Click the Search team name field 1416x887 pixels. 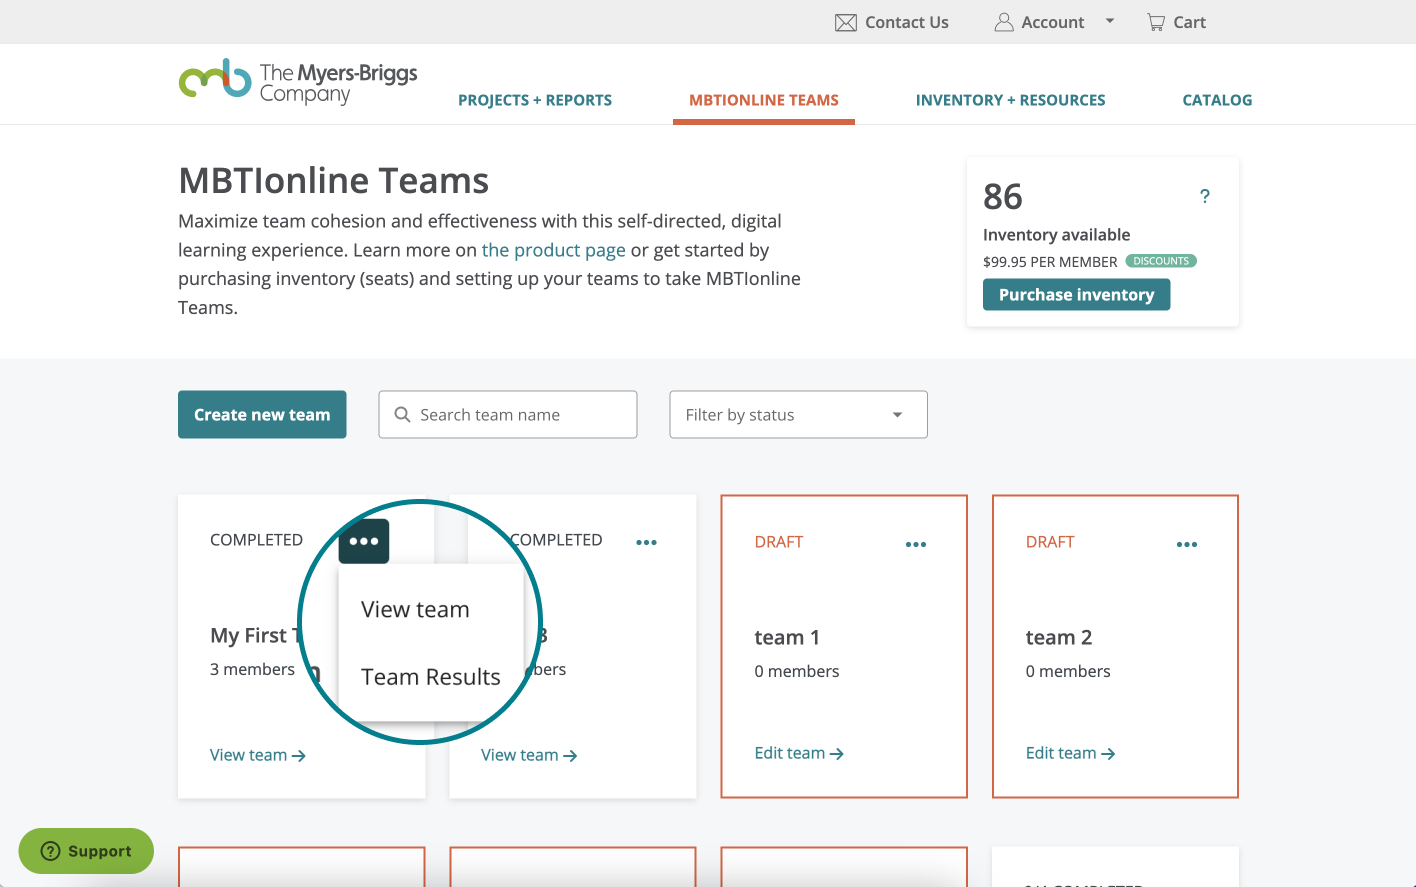tap(508, 414)
